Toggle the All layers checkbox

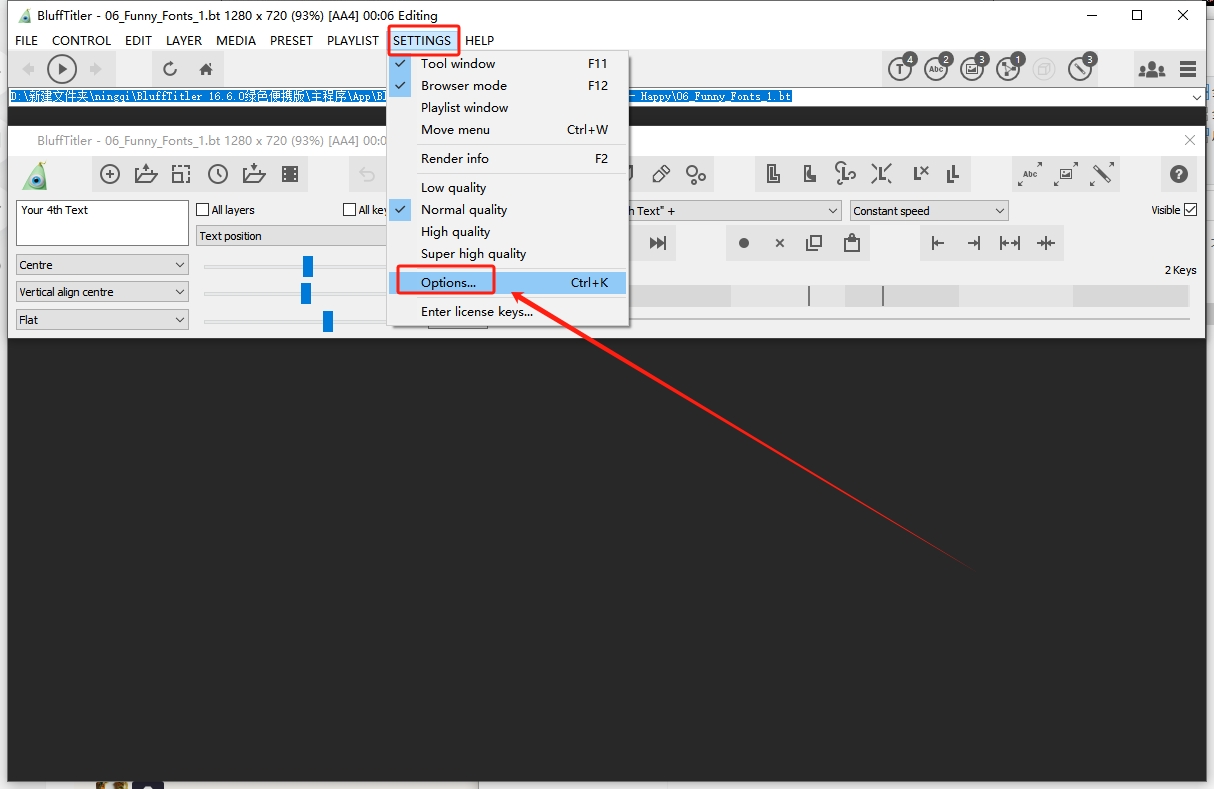pos(203,210)
